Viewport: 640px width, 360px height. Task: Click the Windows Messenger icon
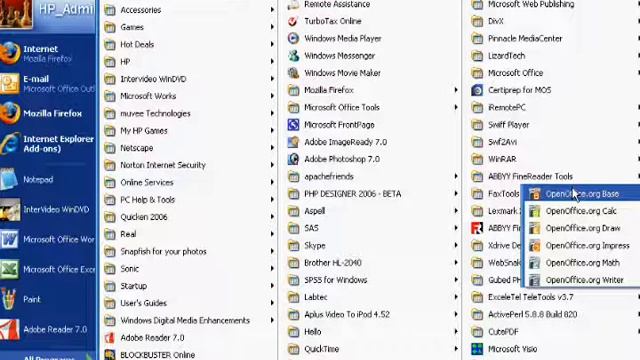click(x=293, y=56)
